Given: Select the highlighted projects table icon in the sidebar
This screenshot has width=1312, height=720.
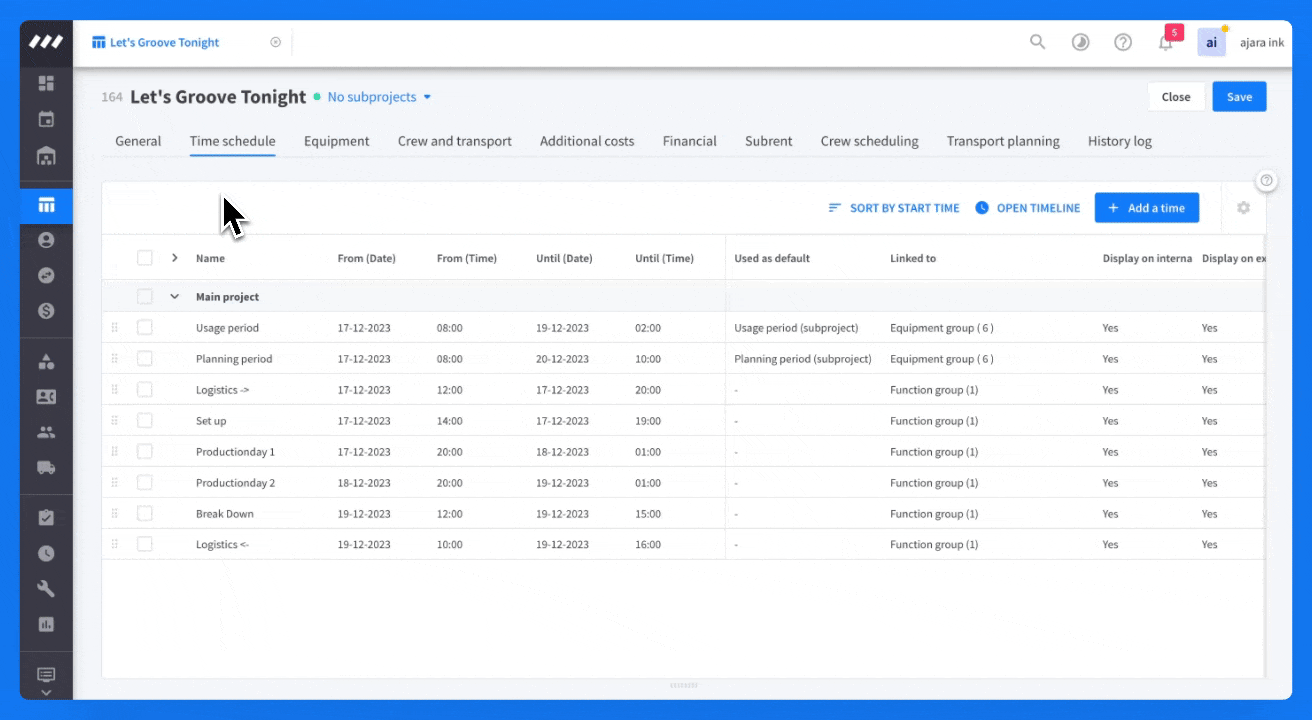Looking at the screenshot, I should (46, 206).
